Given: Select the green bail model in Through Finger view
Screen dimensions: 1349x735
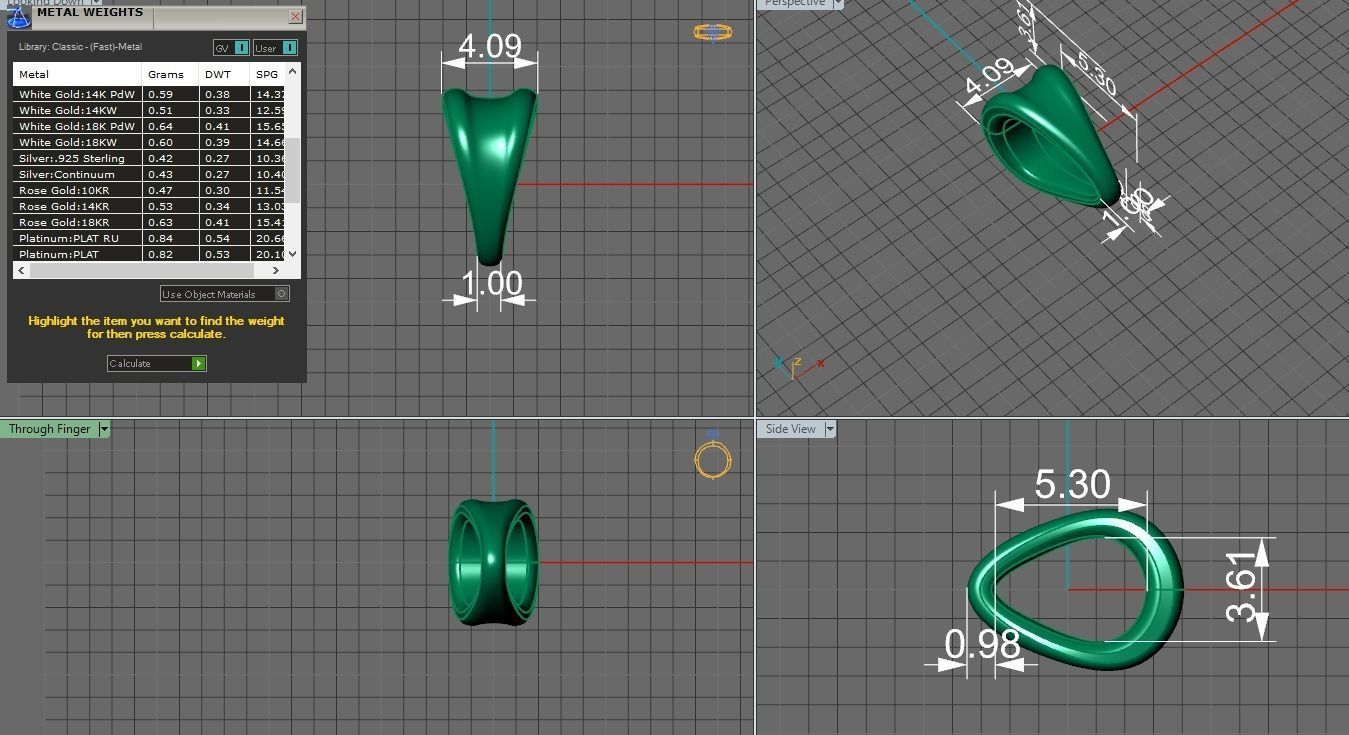Looking at the screenshot, I should pos(493,562).
